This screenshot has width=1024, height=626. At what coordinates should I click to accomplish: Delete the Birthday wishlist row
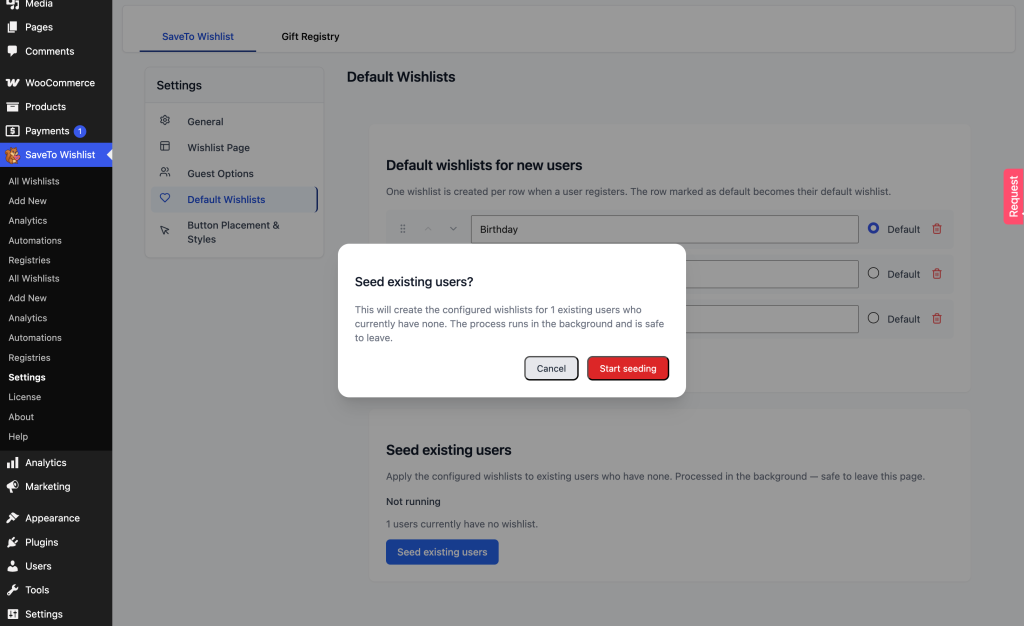click(937, 229)
